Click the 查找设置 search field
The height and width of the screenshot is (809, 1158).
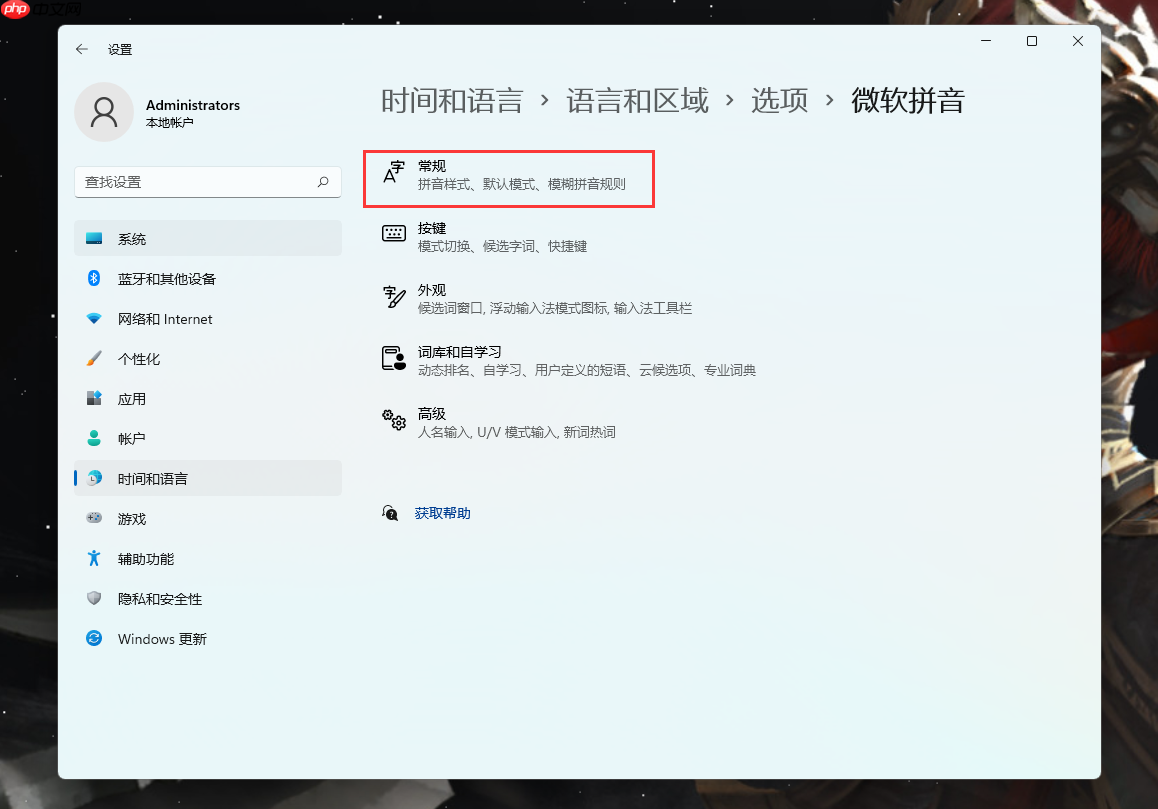coord(208,182)
